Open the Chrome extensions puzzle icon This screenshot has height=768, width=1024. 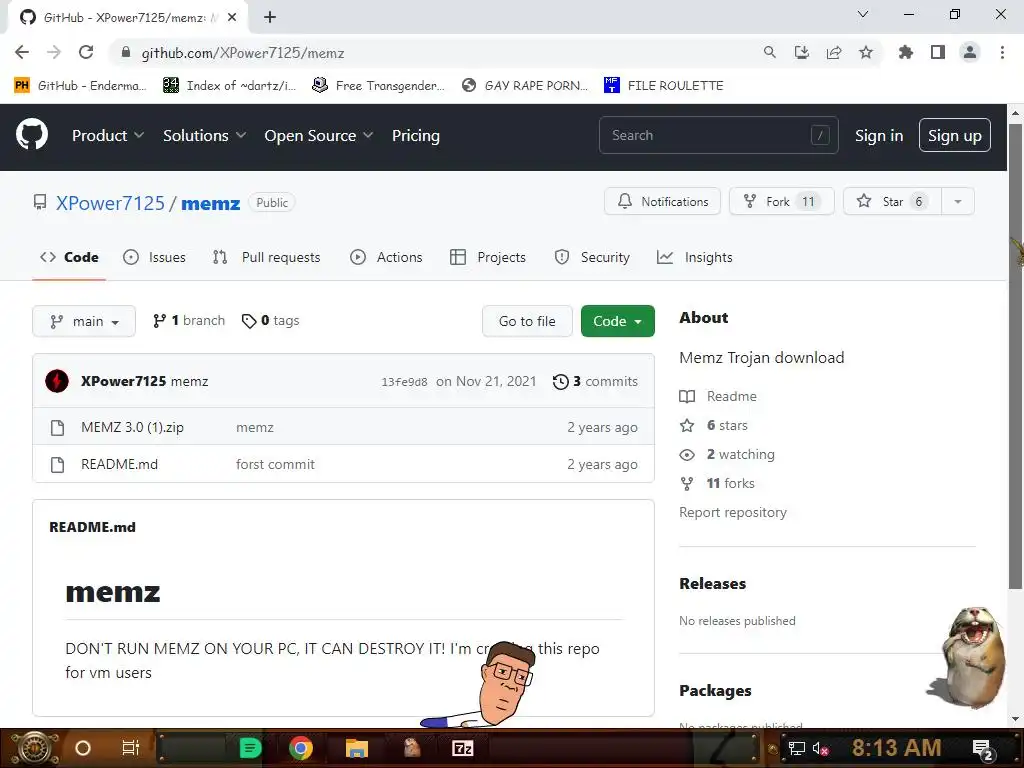tap(905, 52)
